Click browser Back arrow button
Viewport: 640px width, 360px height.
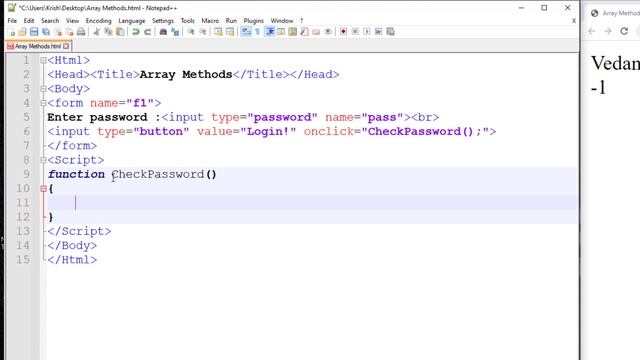(x=591, y=31)
